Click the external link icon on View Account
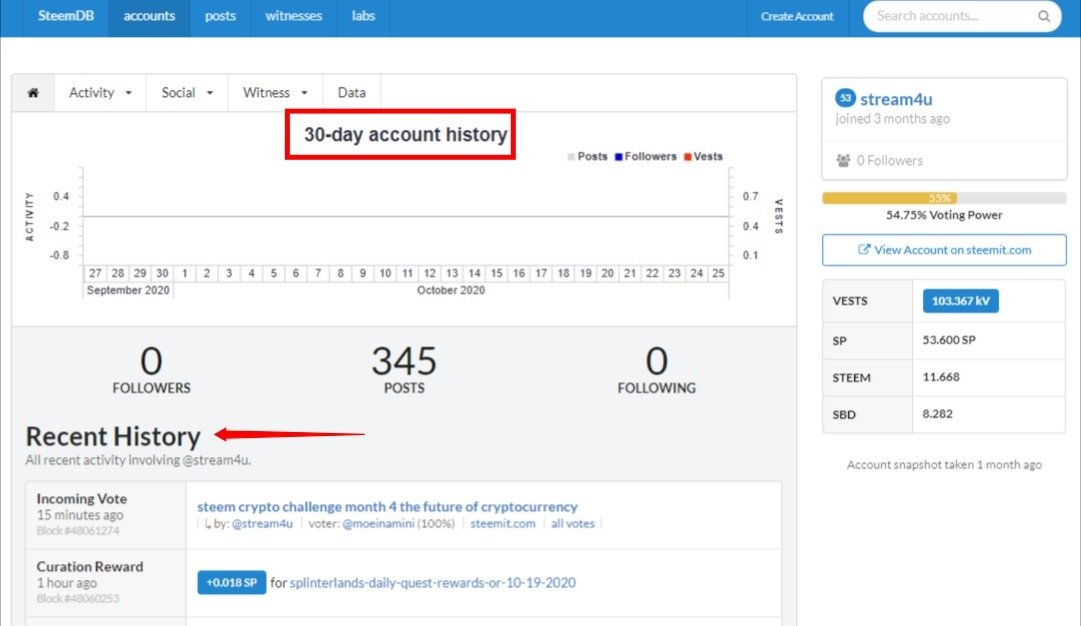 coord(863,250)
